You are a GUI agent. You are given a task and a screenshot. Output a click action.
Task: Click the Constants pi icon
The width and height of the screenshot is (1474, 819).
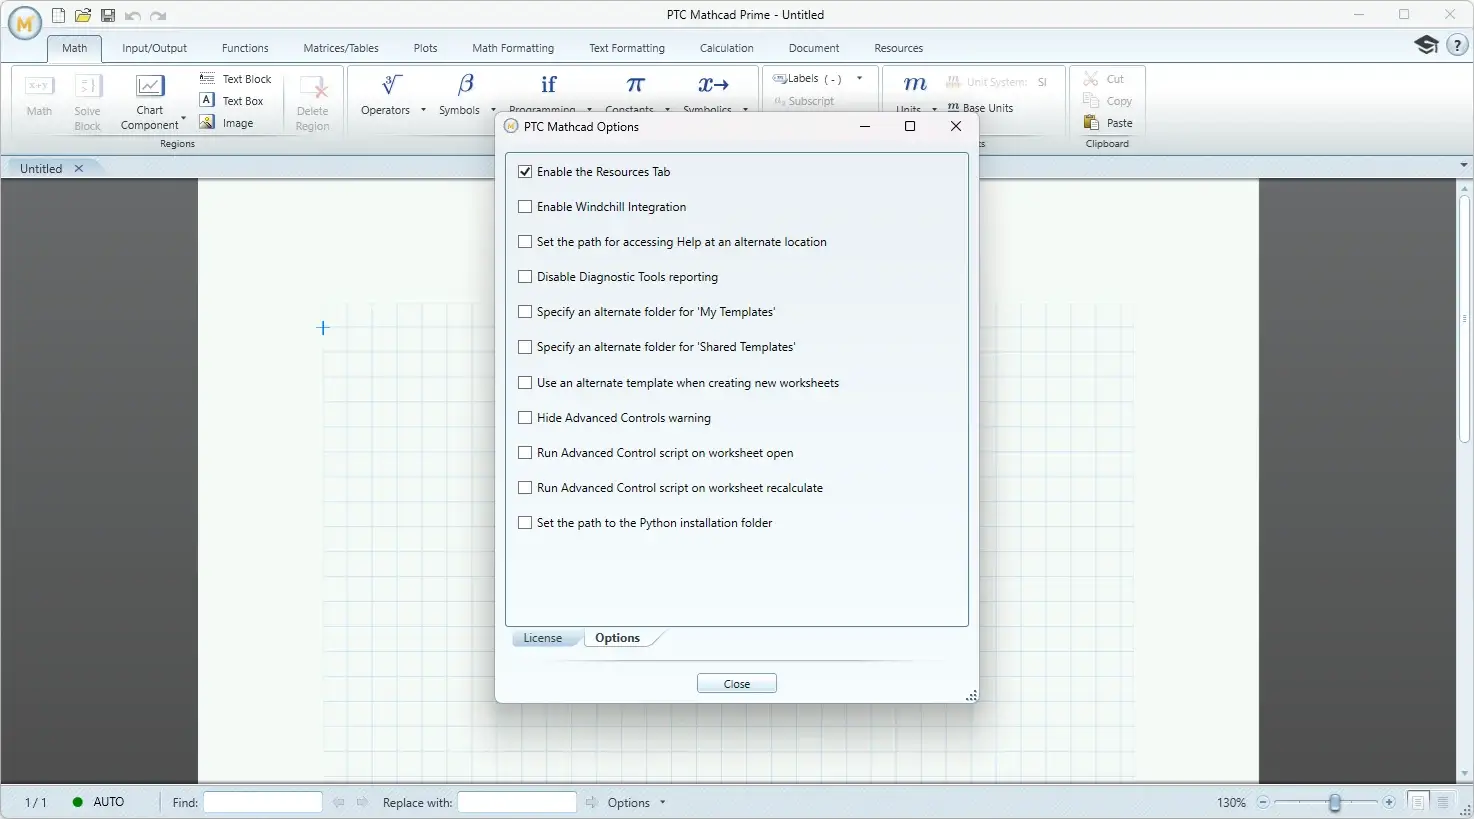click(635, 85)
